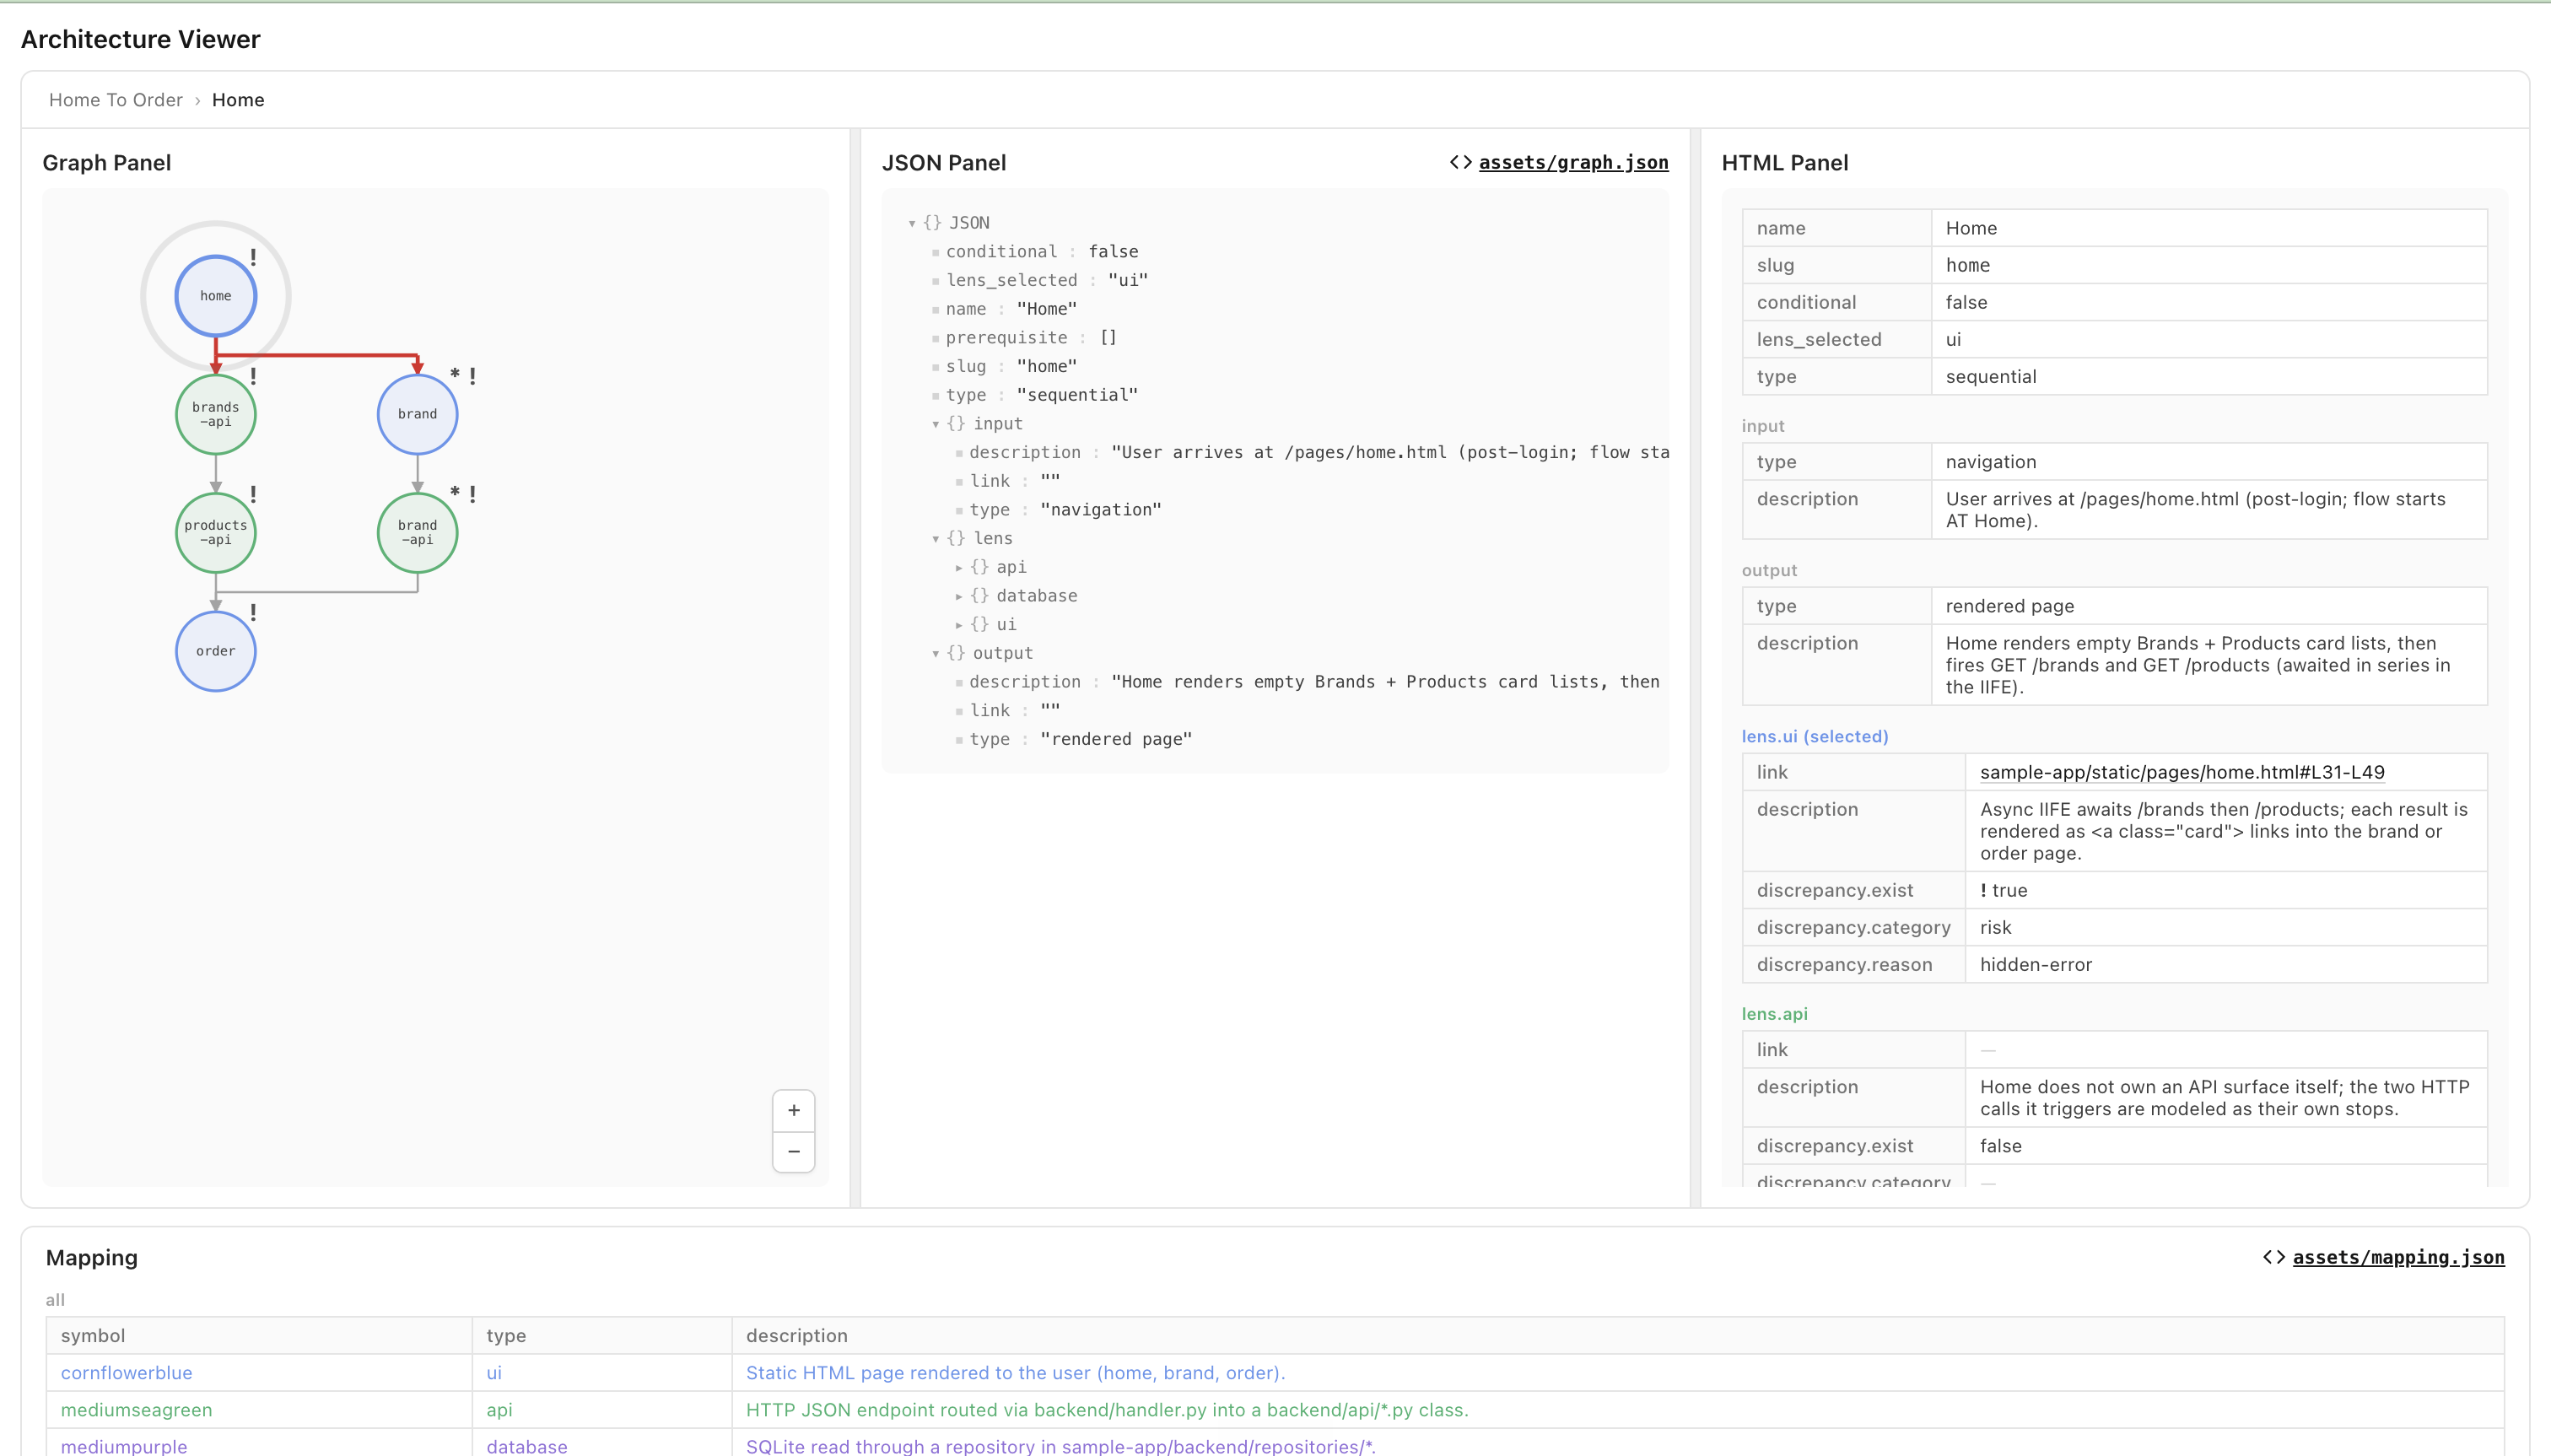Click warning mark beside order node
Viewport: 2551px width, 1456px height.
253,612
